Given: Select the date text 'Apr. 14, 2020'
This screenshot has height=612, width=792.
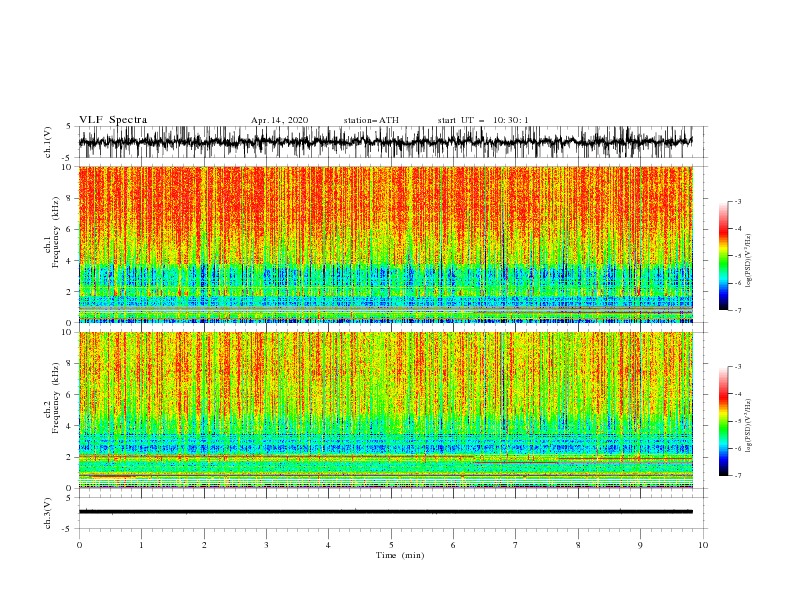Looking at the screenshot, I should click(x=279, y=120).
